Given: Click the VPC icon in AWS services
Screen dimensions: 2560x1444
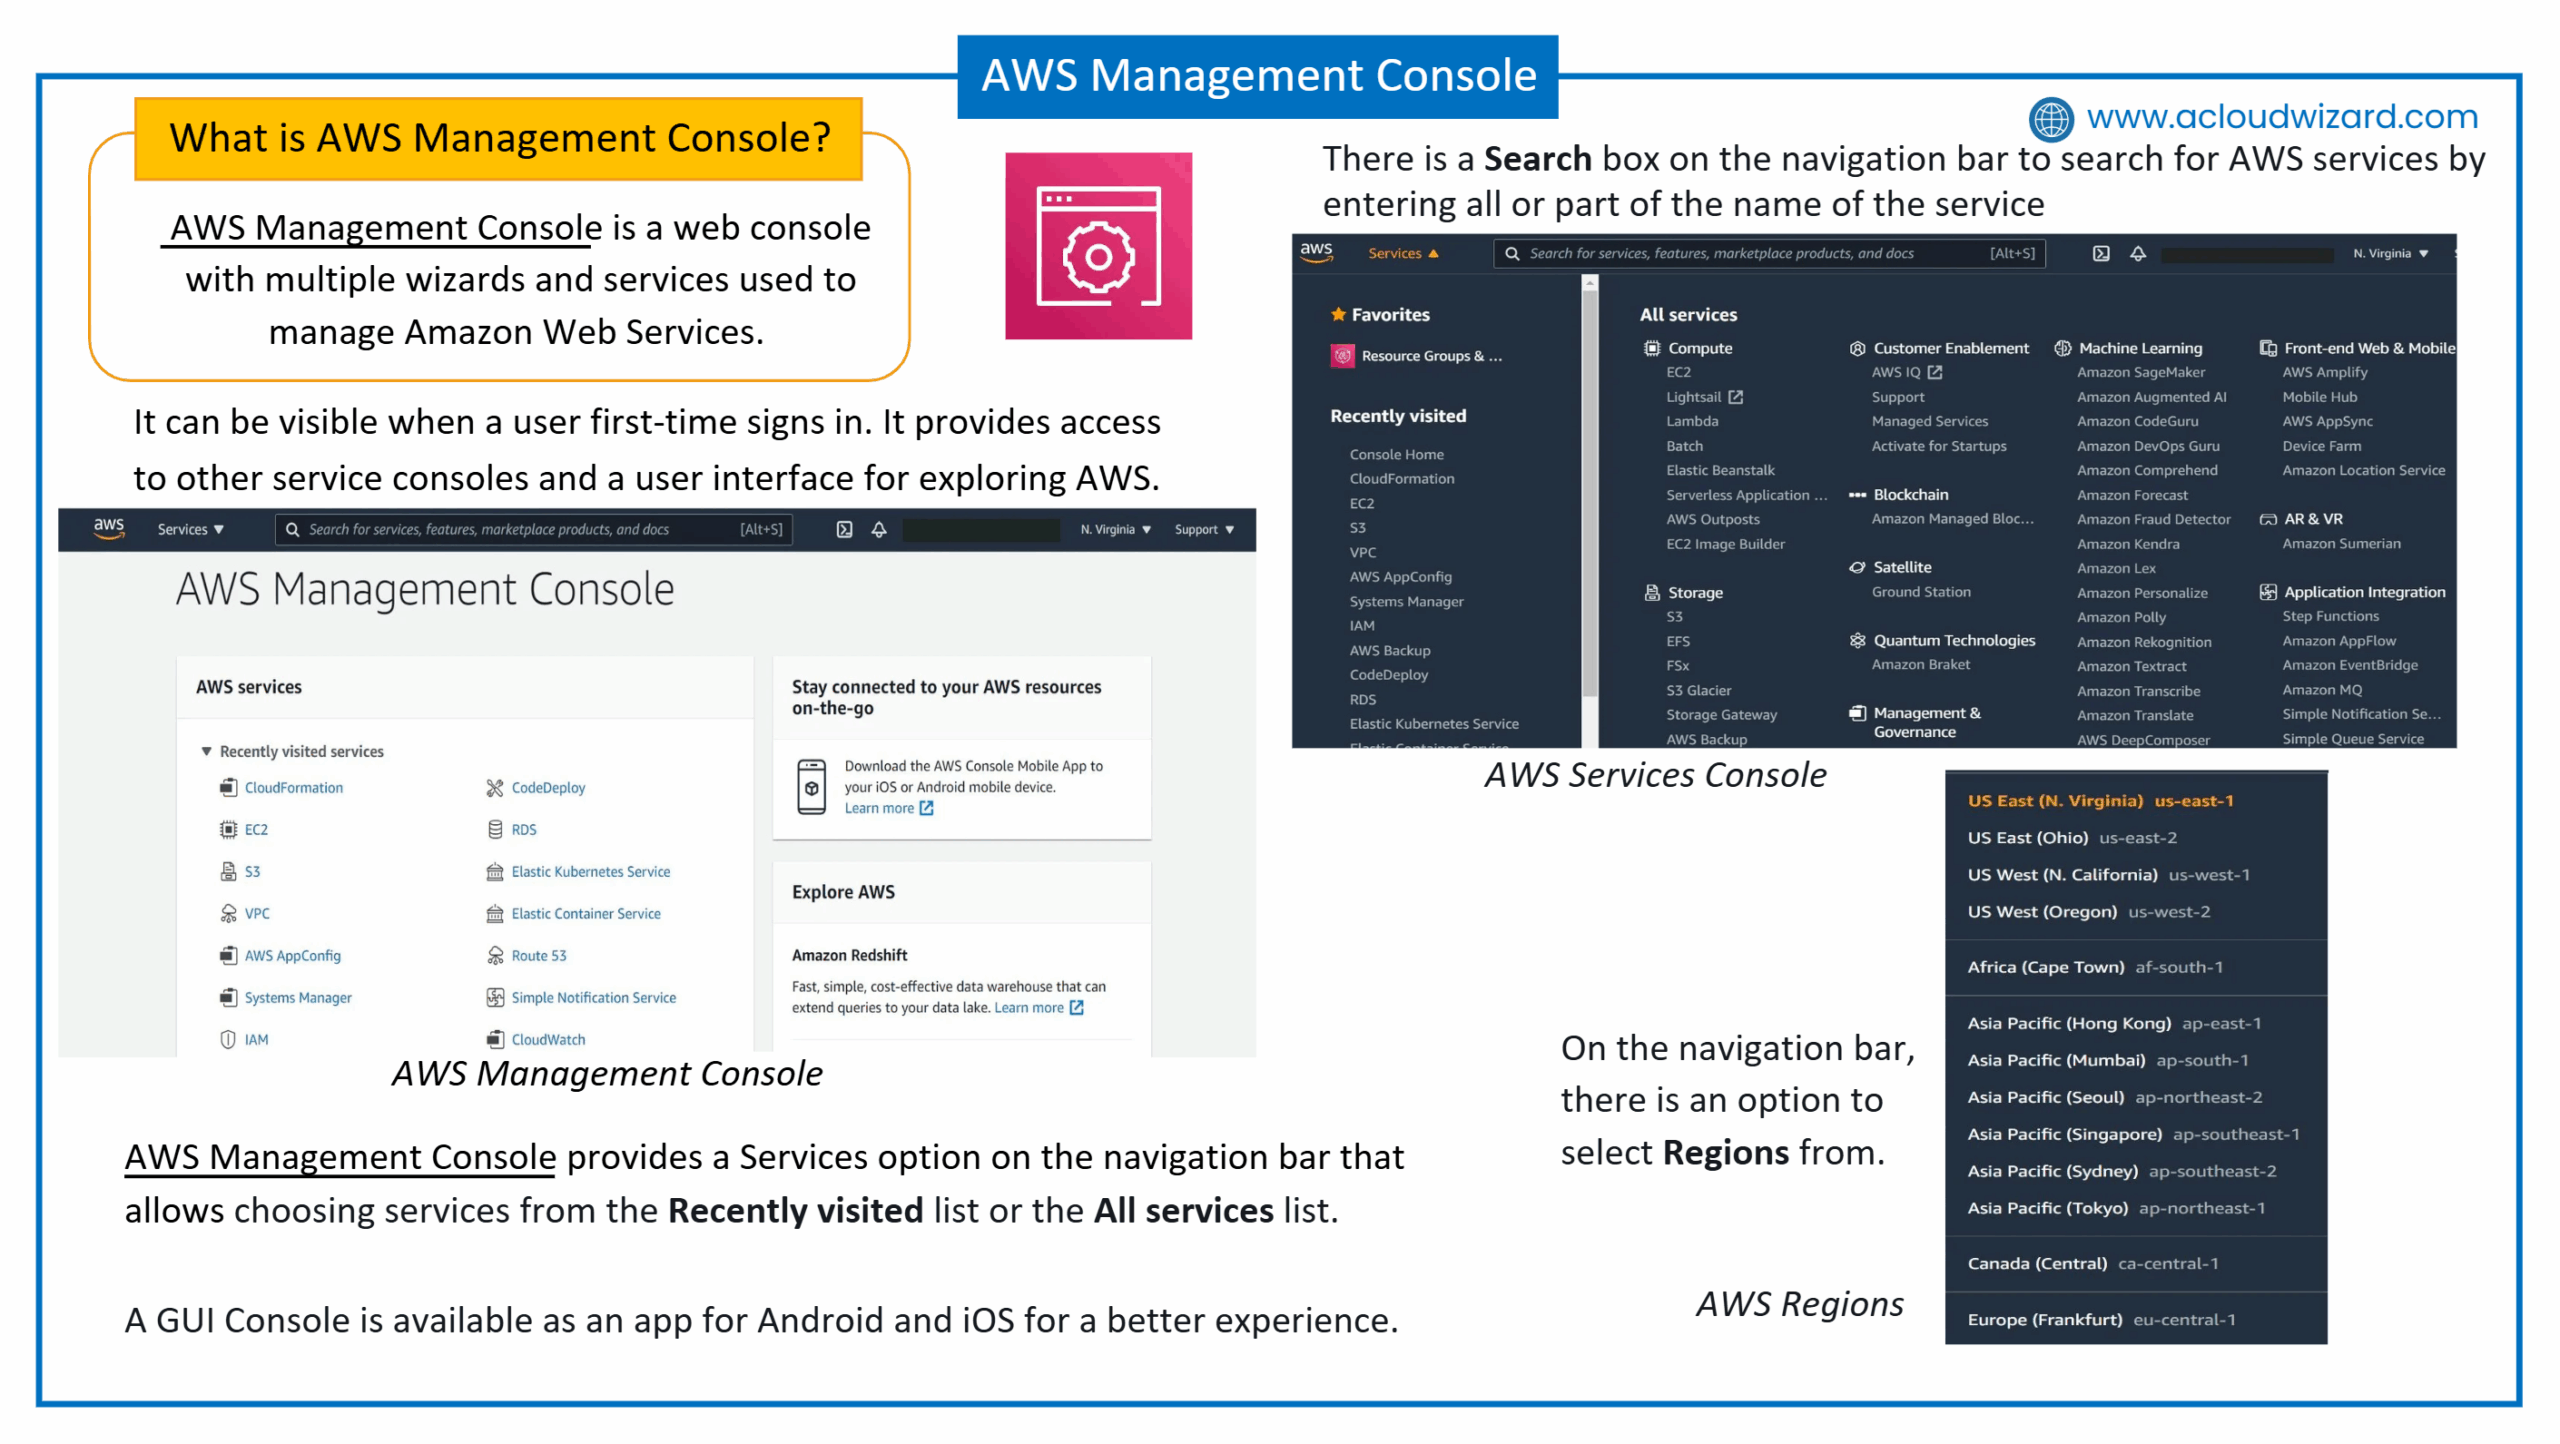Looking at the screenshot, I should 228,914.
